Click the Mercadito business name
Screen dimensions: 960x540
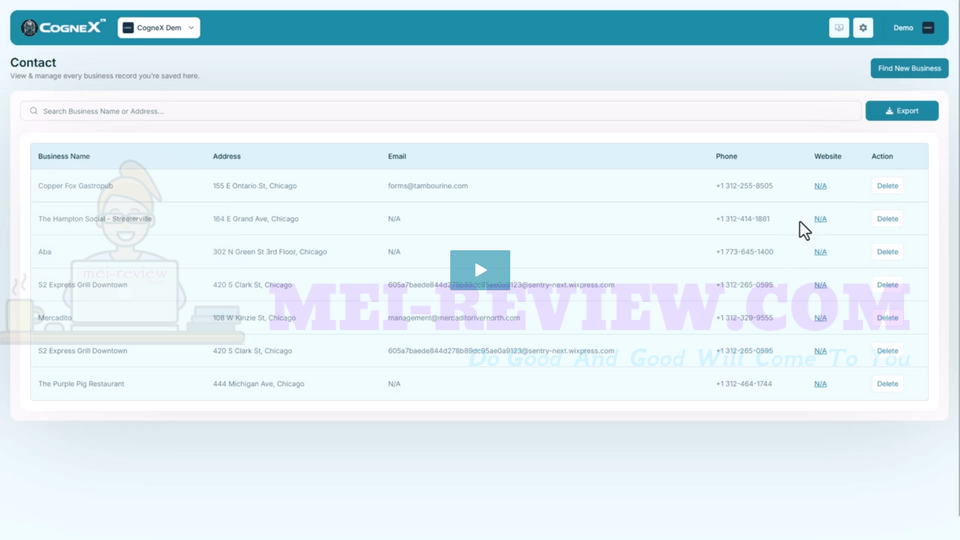(x=54, y=318)
